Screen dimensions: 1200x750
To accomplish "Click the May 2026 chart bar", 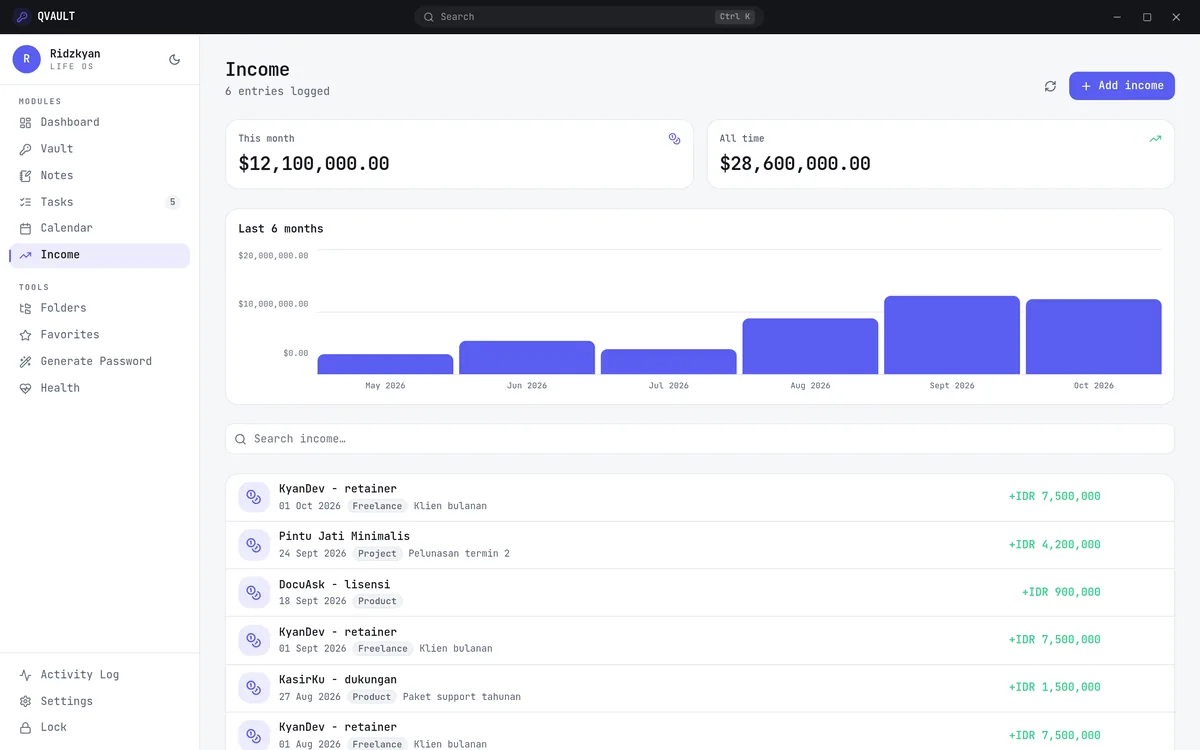I will pyautogui.click(x=385, y=364).
